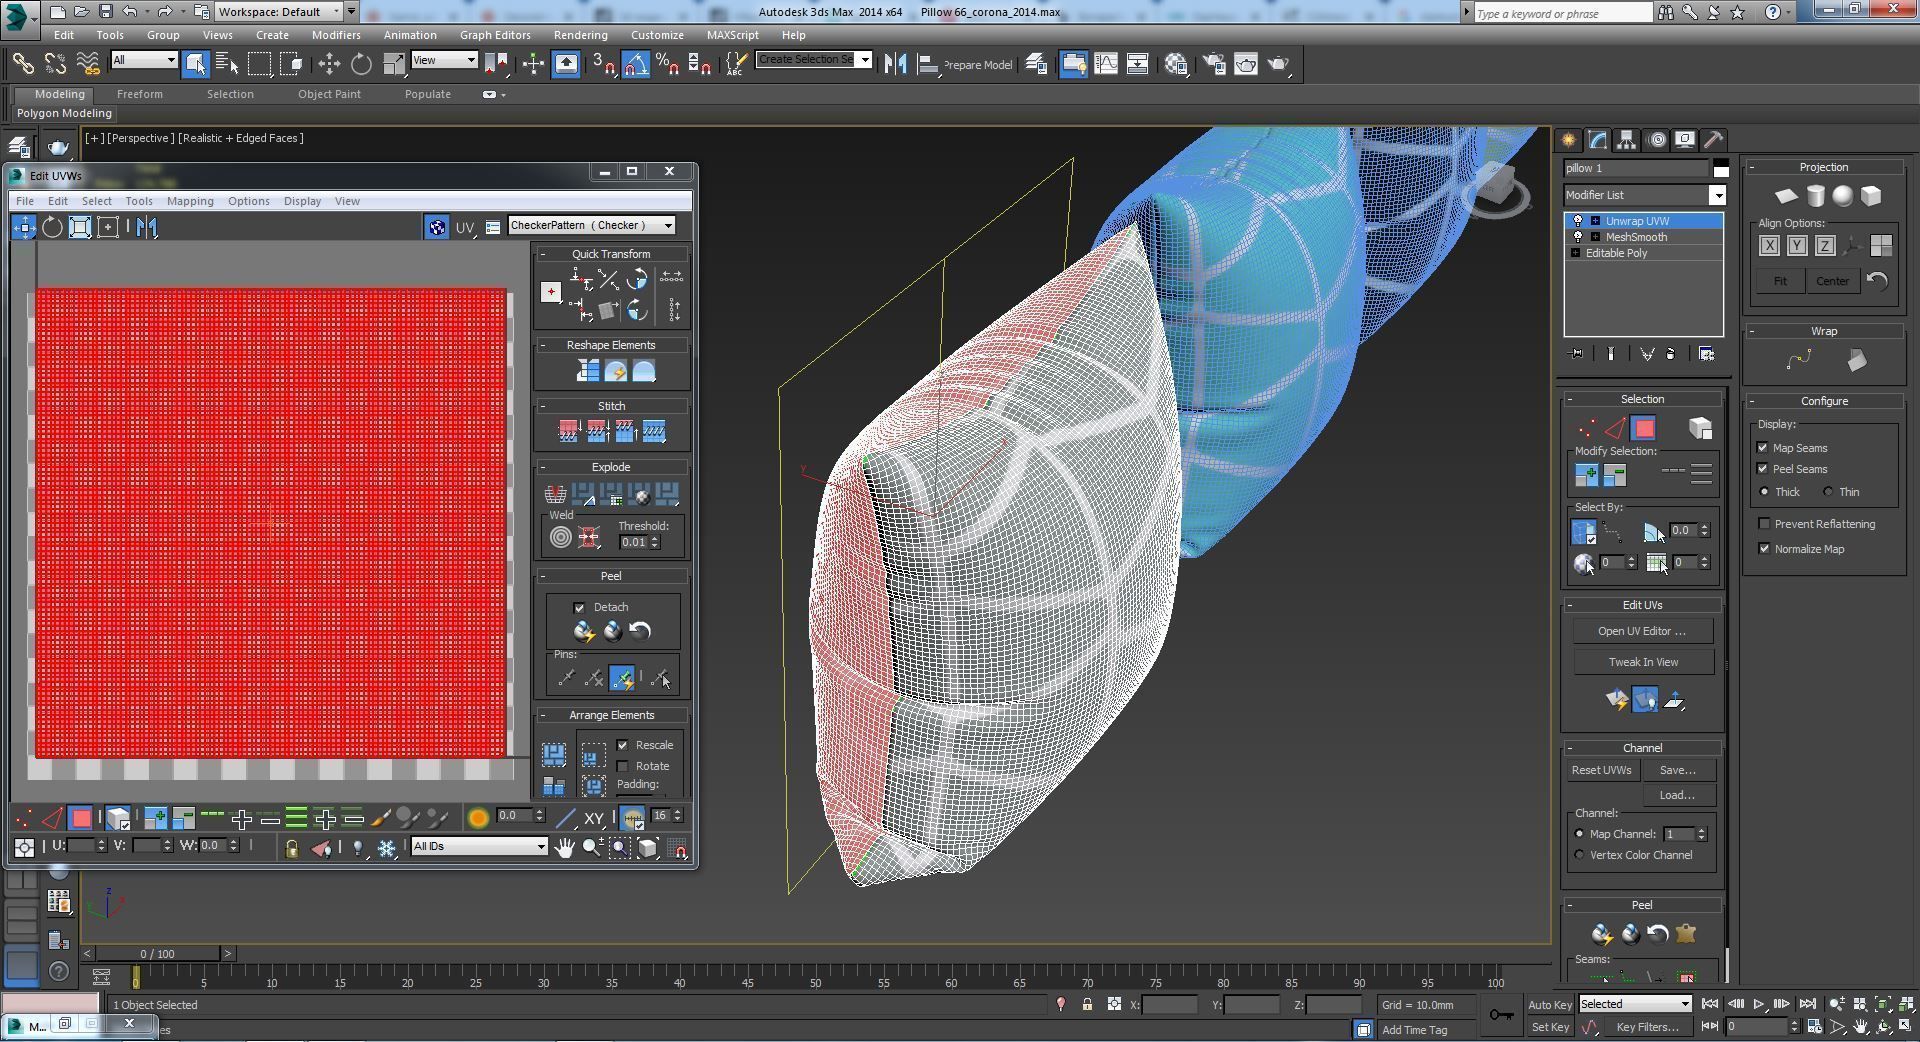This screenshot has height=1042, width=1920.
Task: Click Straighten Selection in Reshape Elements
Action: [588, 371]
